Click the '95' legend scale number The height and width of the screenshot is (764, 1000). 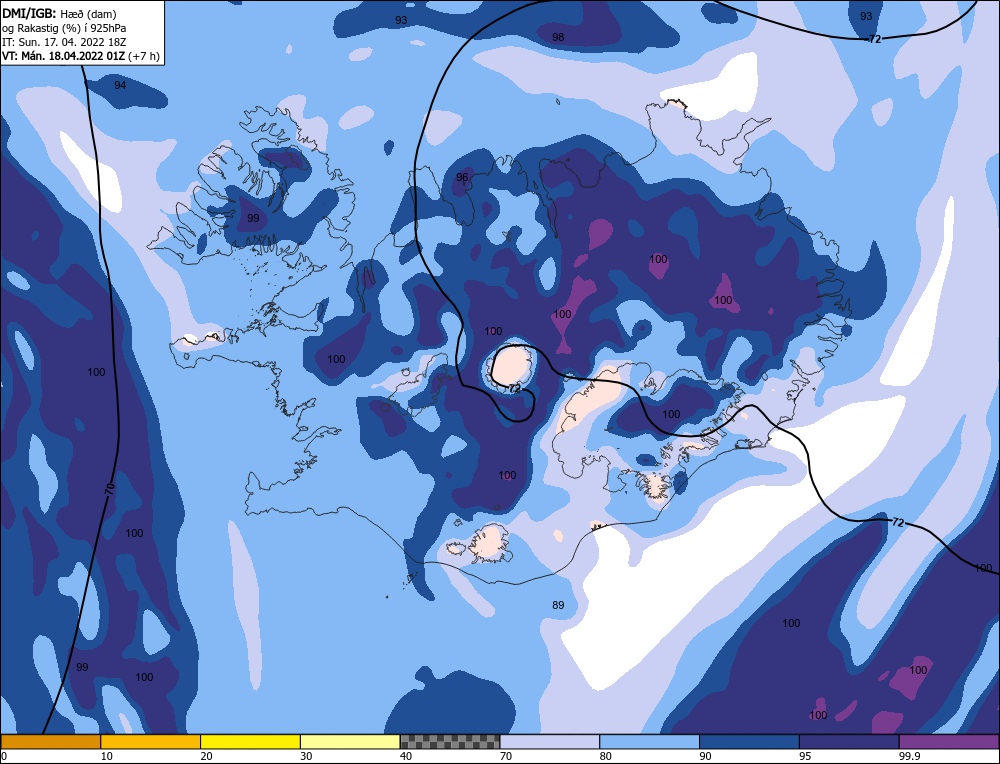coord(805,756)
